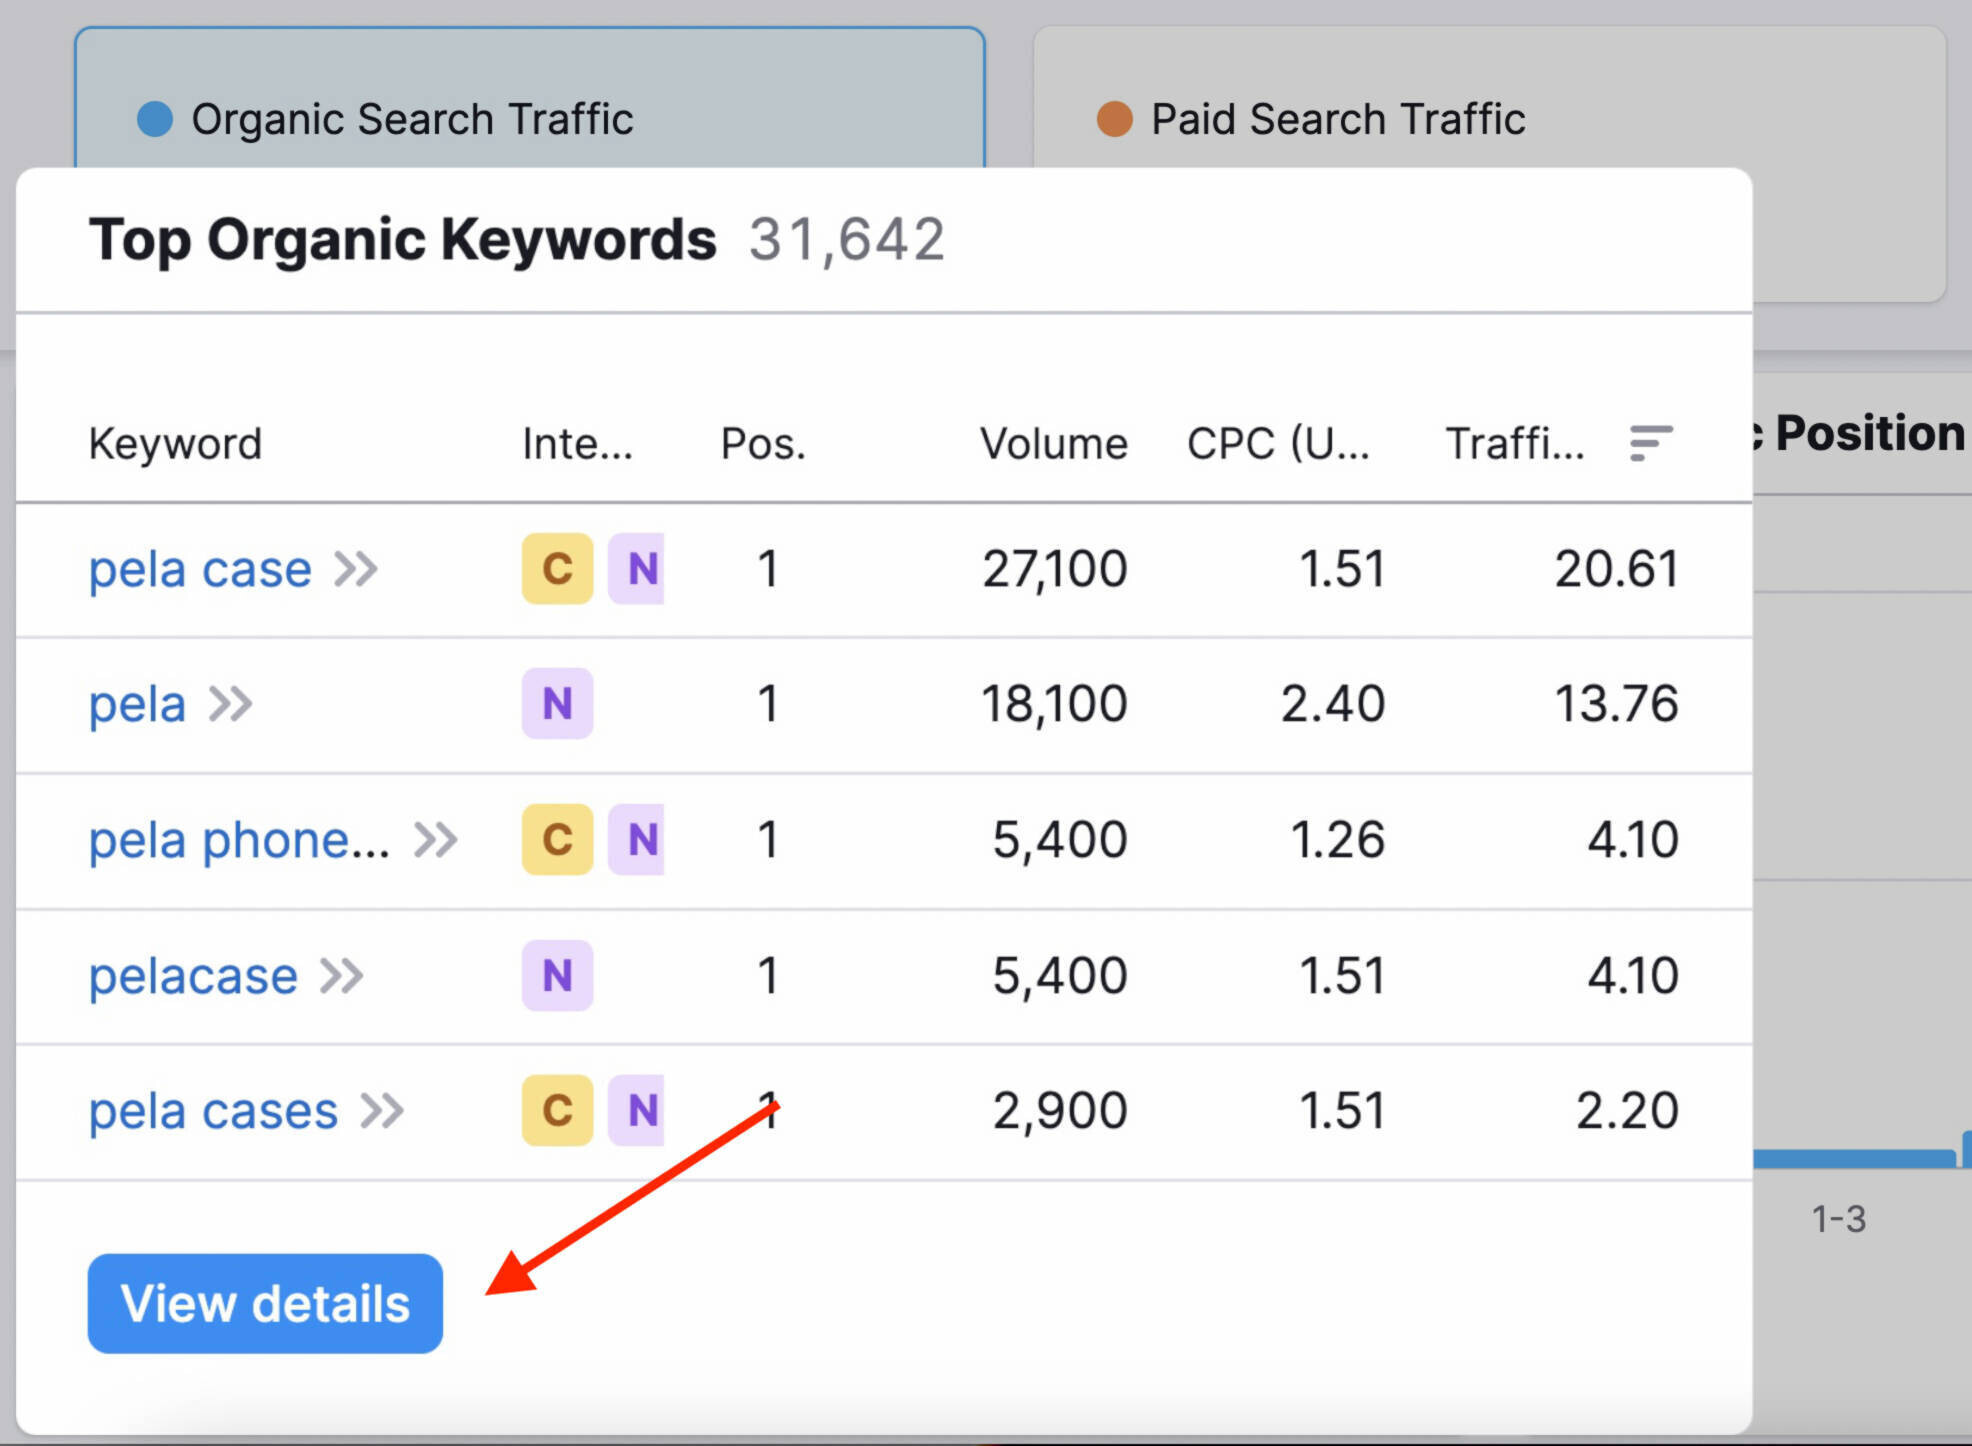The image size is (1972, 1446).
Task: Click the 1-3 position label in background chart
Action: [x=1839, y=1219]
